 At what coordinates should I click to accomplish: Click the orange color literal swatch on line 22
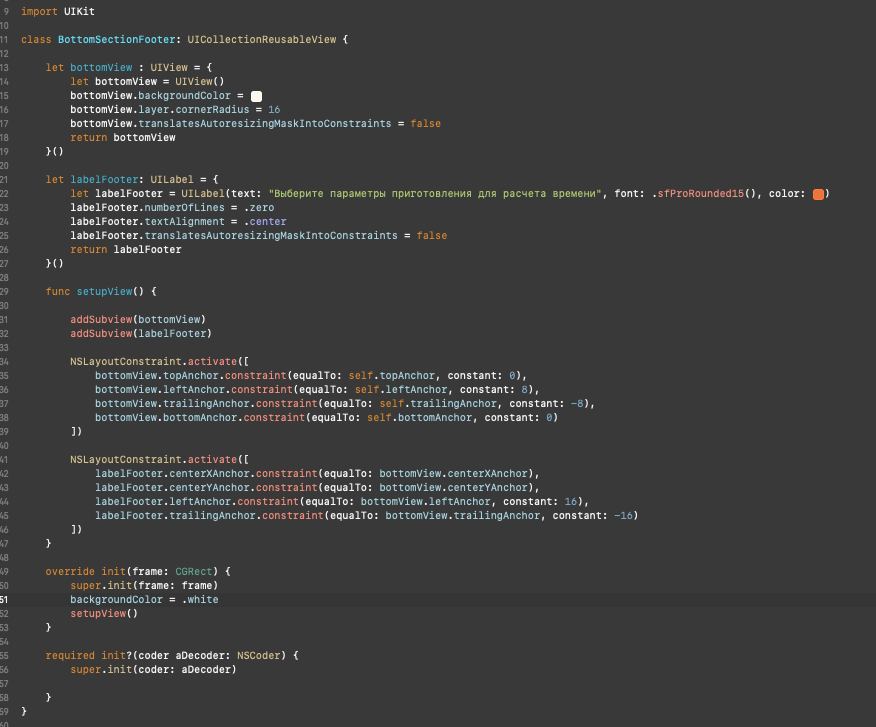coord(818,194)
